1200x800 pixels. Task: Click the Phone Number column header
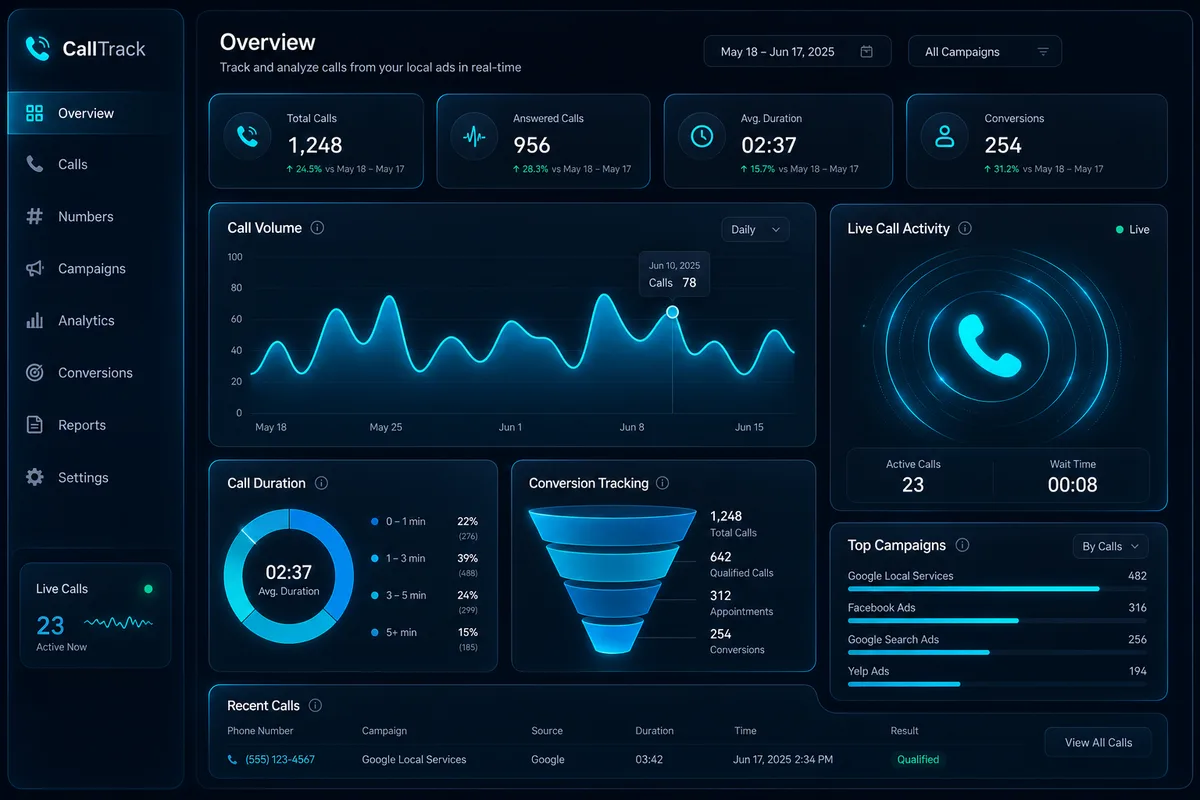click(x=260, y=731)
